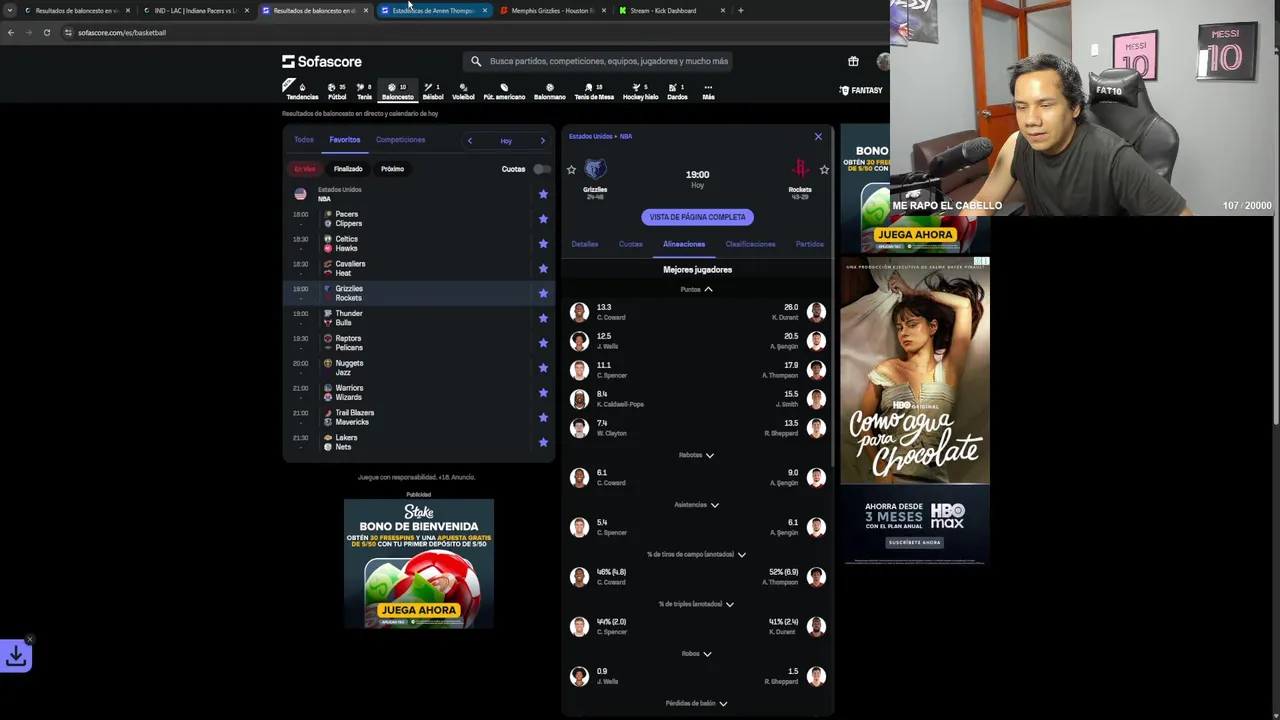Click VISTA DE PÁGINA COMPLETA button
The height and width of the screenshot is (720, 1280).
click(x=697, y=217)
